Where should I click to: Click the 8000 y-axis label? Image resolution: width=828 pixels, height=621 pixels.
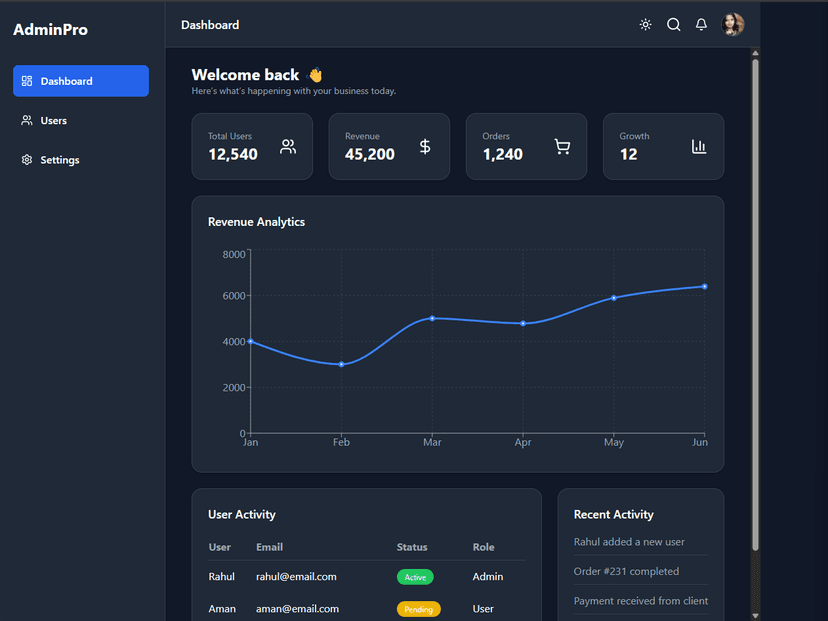click(x=234, y=255)
